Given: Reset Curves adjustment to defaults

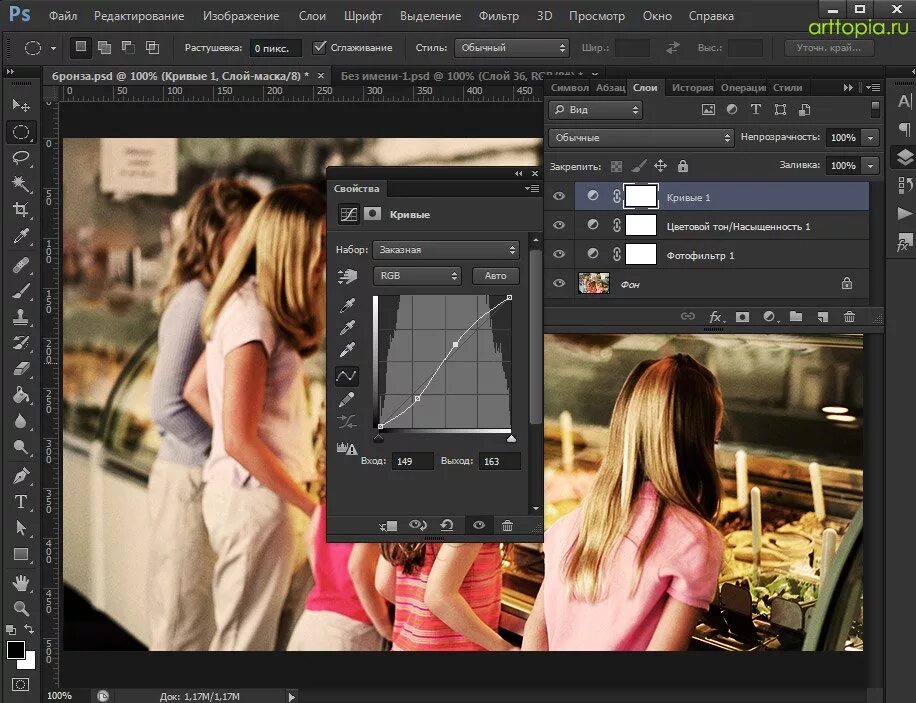Looking at the screenshot, I should (447, 525).
